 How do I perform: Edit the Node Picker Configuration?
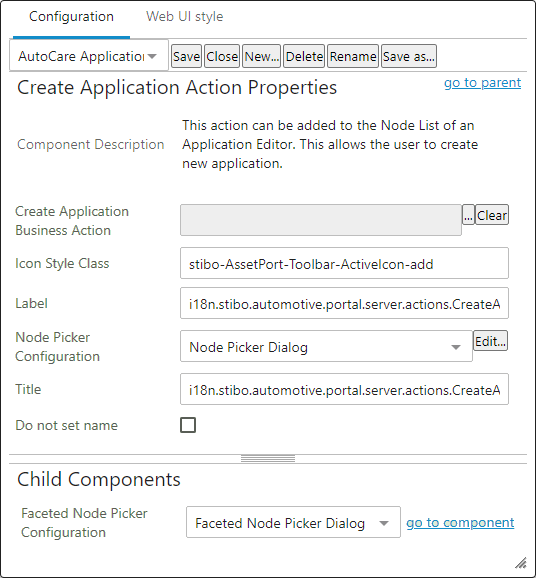490,341
